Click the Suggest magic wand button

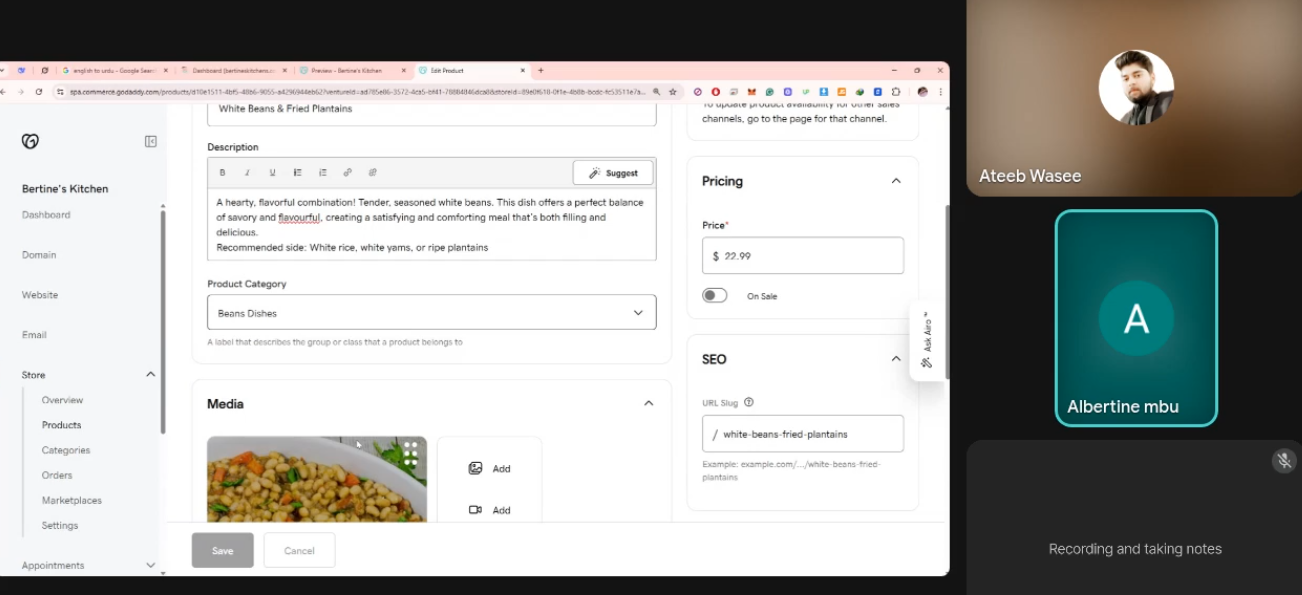tap(613, 173)
